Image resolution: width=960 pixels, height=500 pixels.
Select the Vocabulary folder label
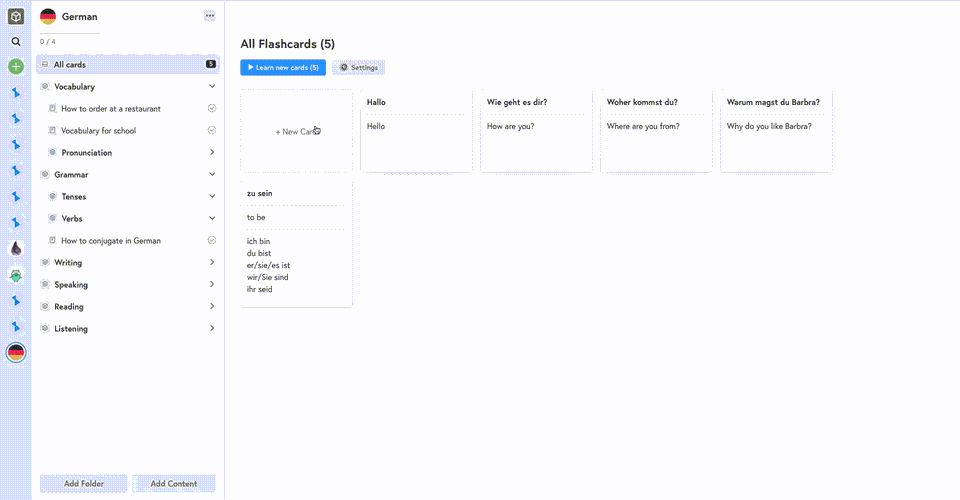75,87
